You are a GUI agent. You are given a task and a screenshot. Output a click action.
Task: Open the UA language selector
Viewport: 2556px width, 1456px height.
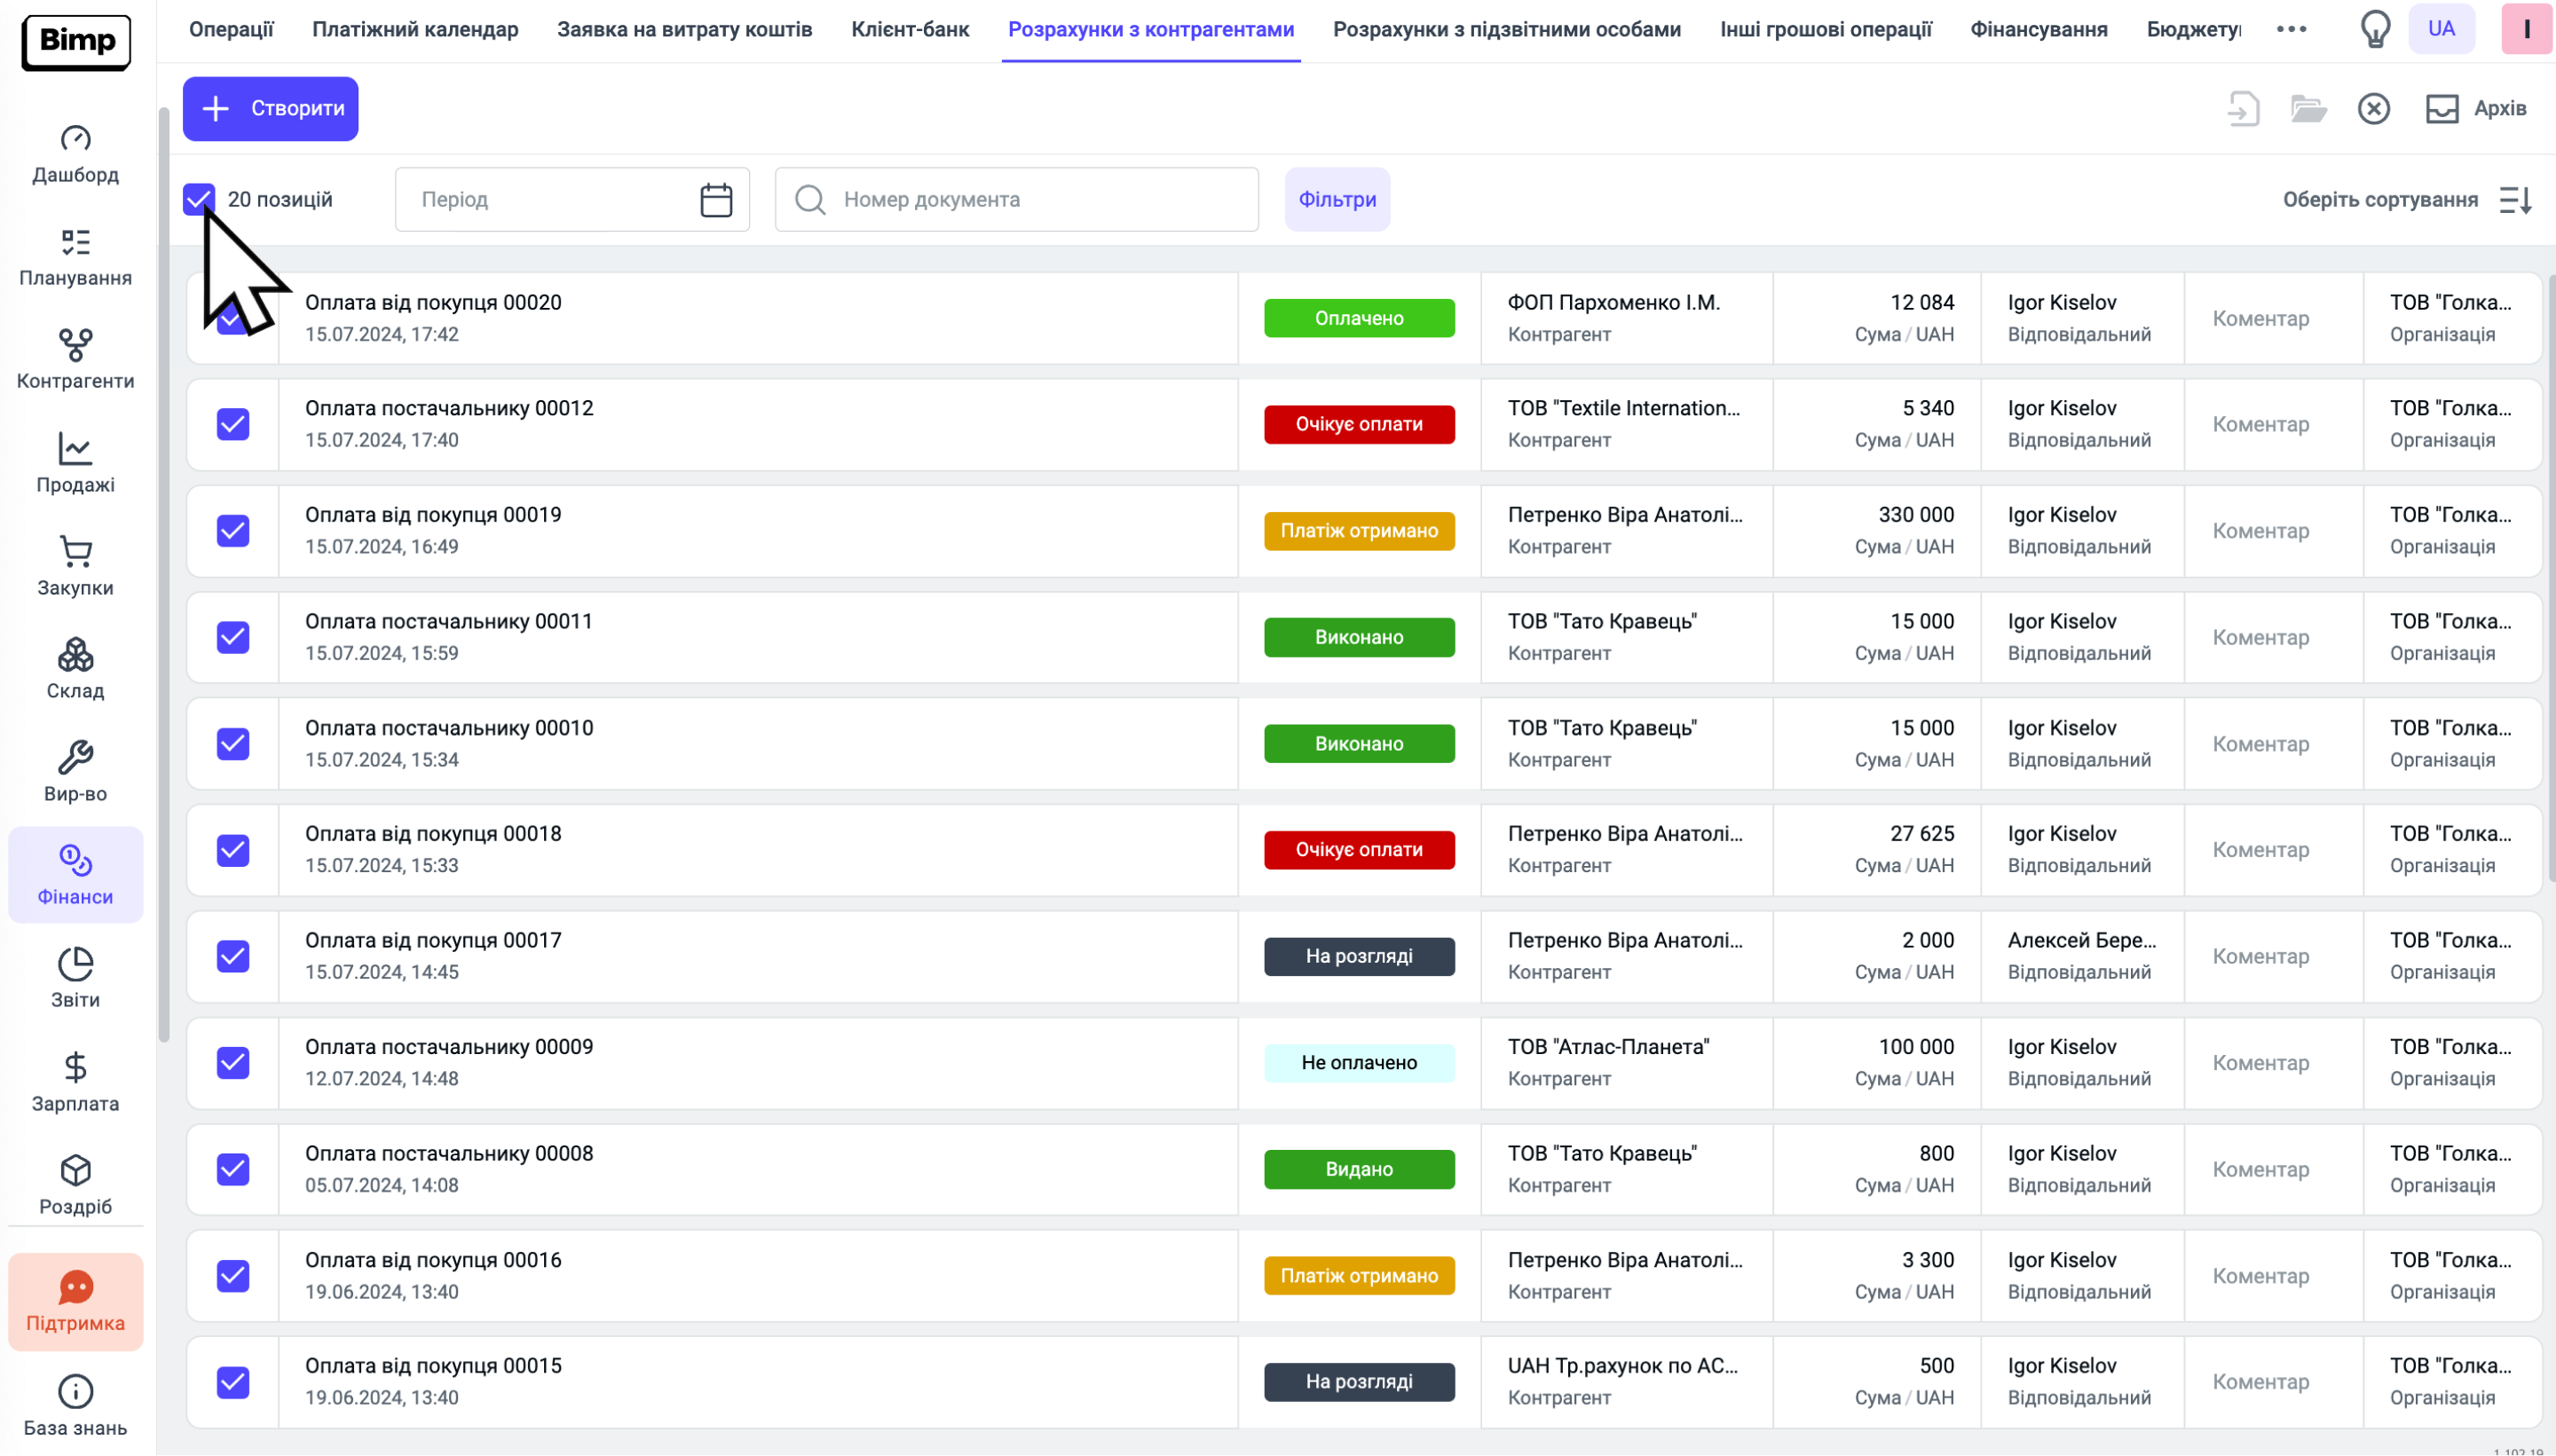2441,29
